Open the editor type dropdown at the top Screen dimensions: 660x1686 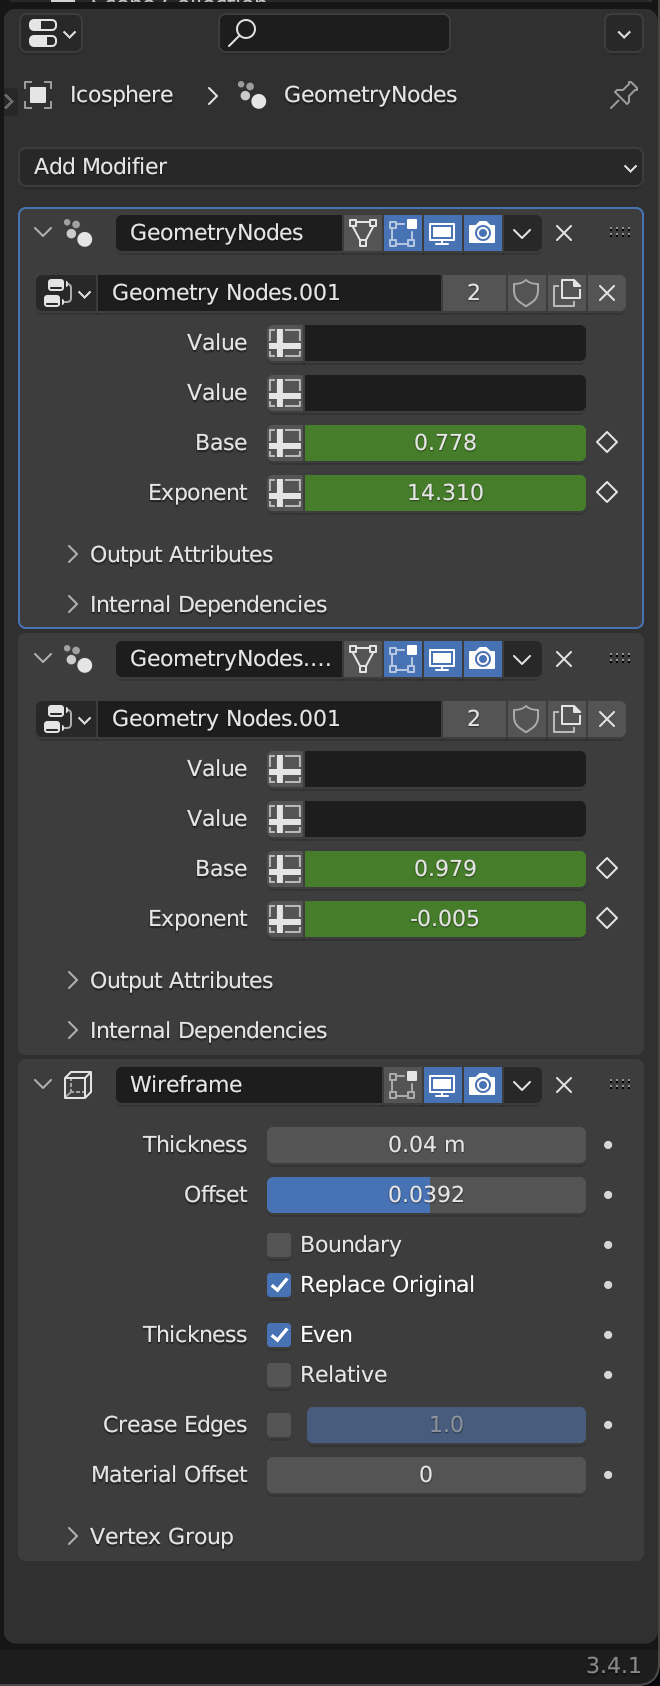point(50,34)
